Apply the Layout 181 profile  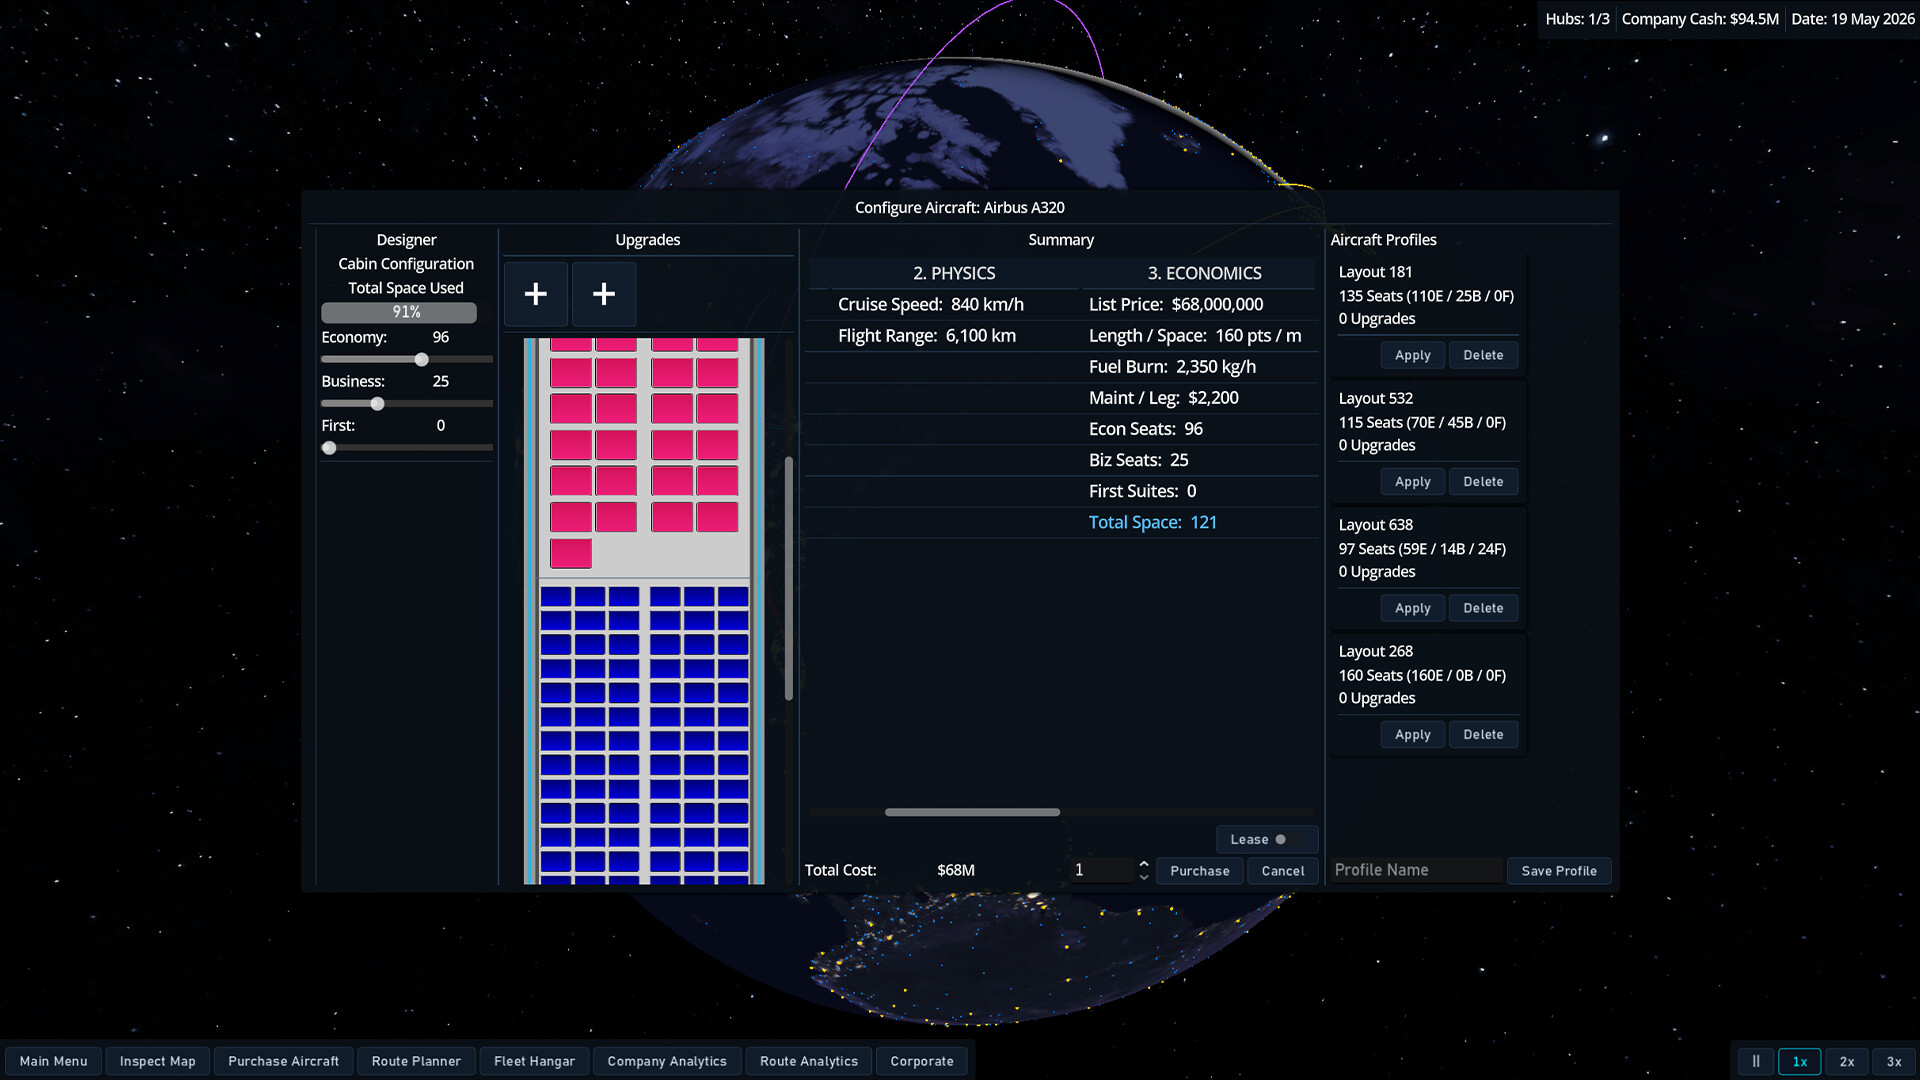1413,355
